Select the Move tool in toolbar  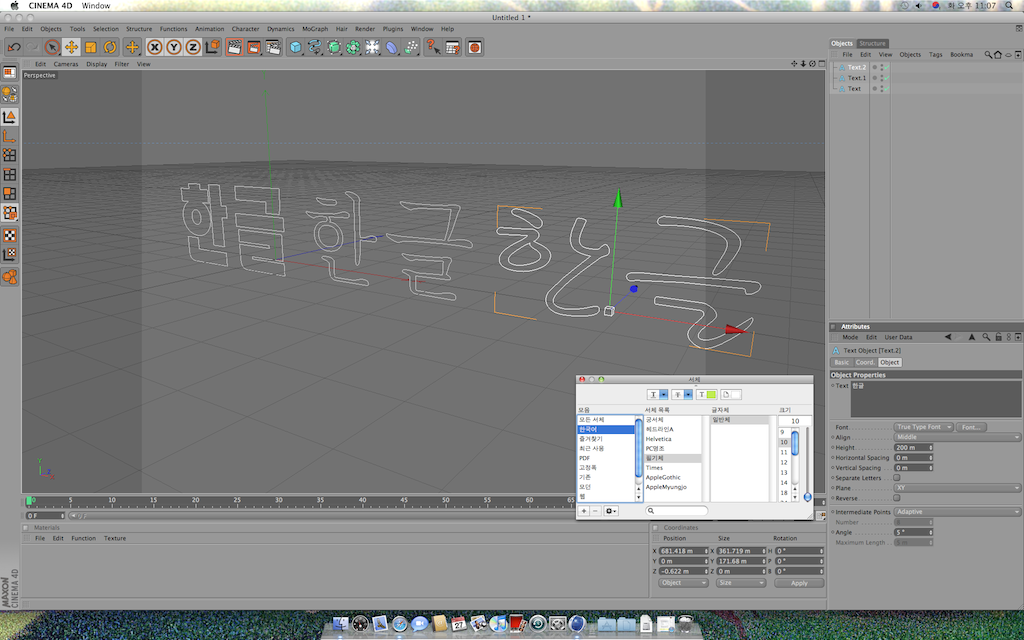(x=71, y=47)
